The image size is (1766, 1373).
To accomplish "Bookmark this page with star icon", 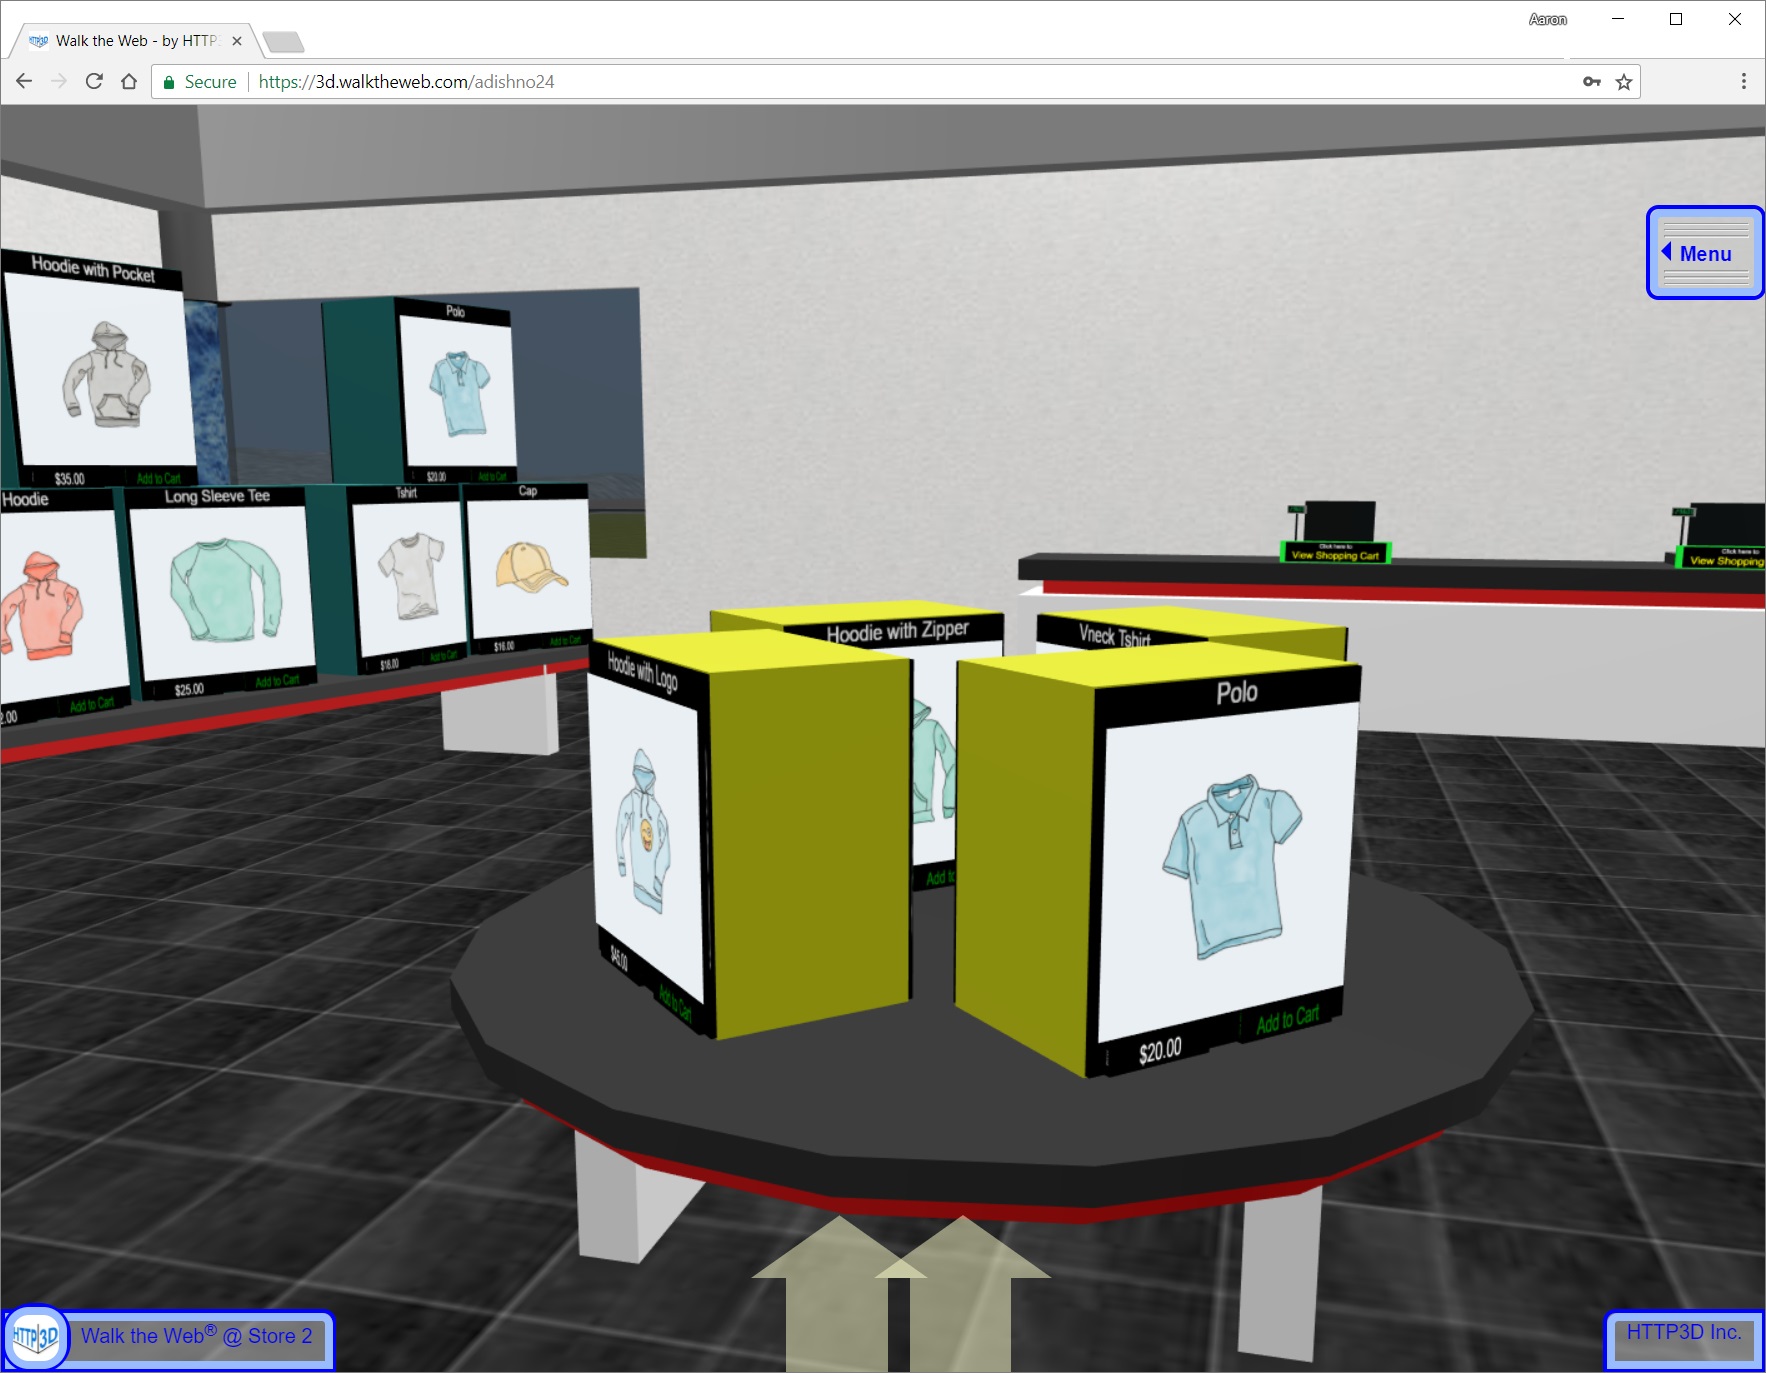I will [1624, 81].
